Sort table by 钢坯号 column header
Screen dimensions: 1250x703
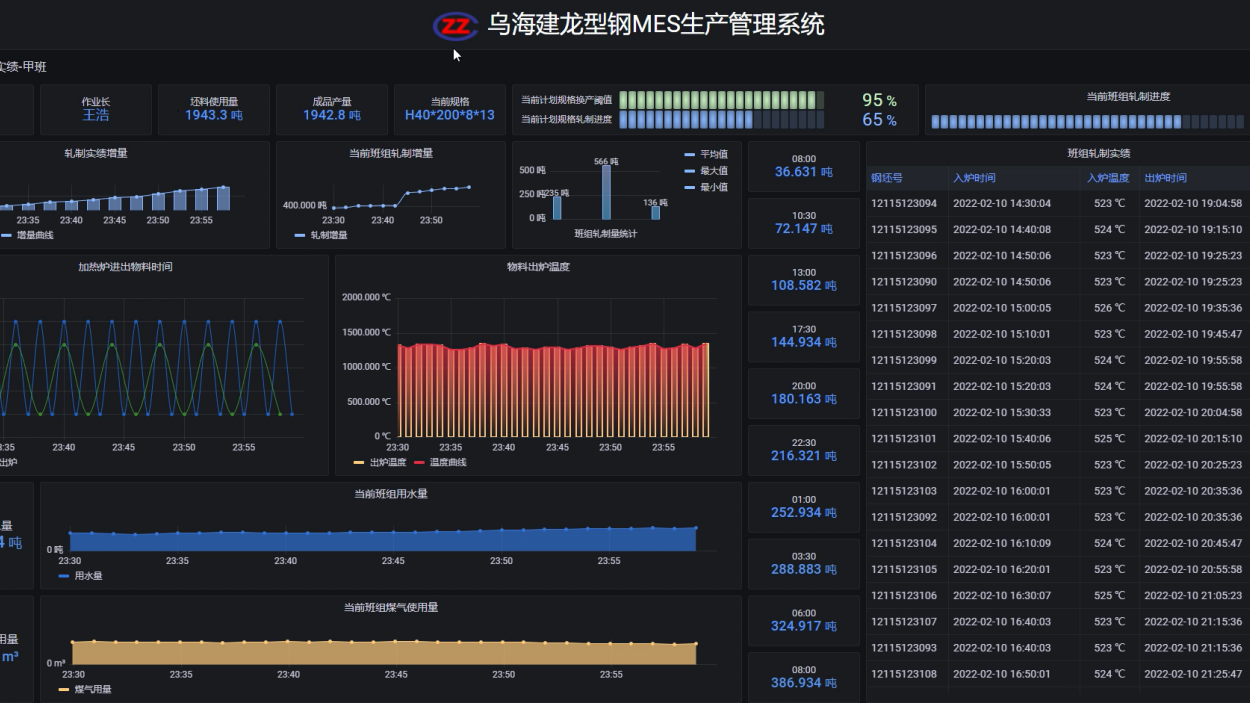886,178
